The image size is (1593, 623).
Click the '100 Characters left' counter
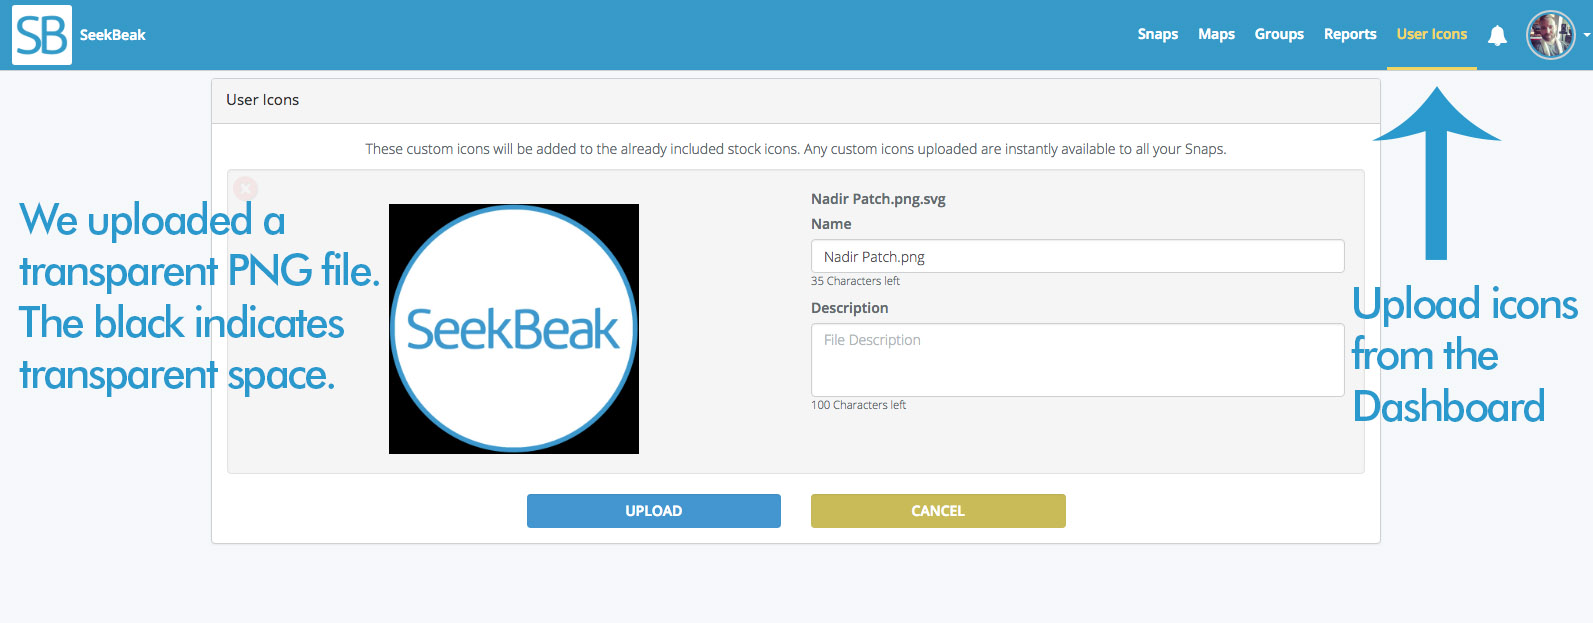point(858,405)
